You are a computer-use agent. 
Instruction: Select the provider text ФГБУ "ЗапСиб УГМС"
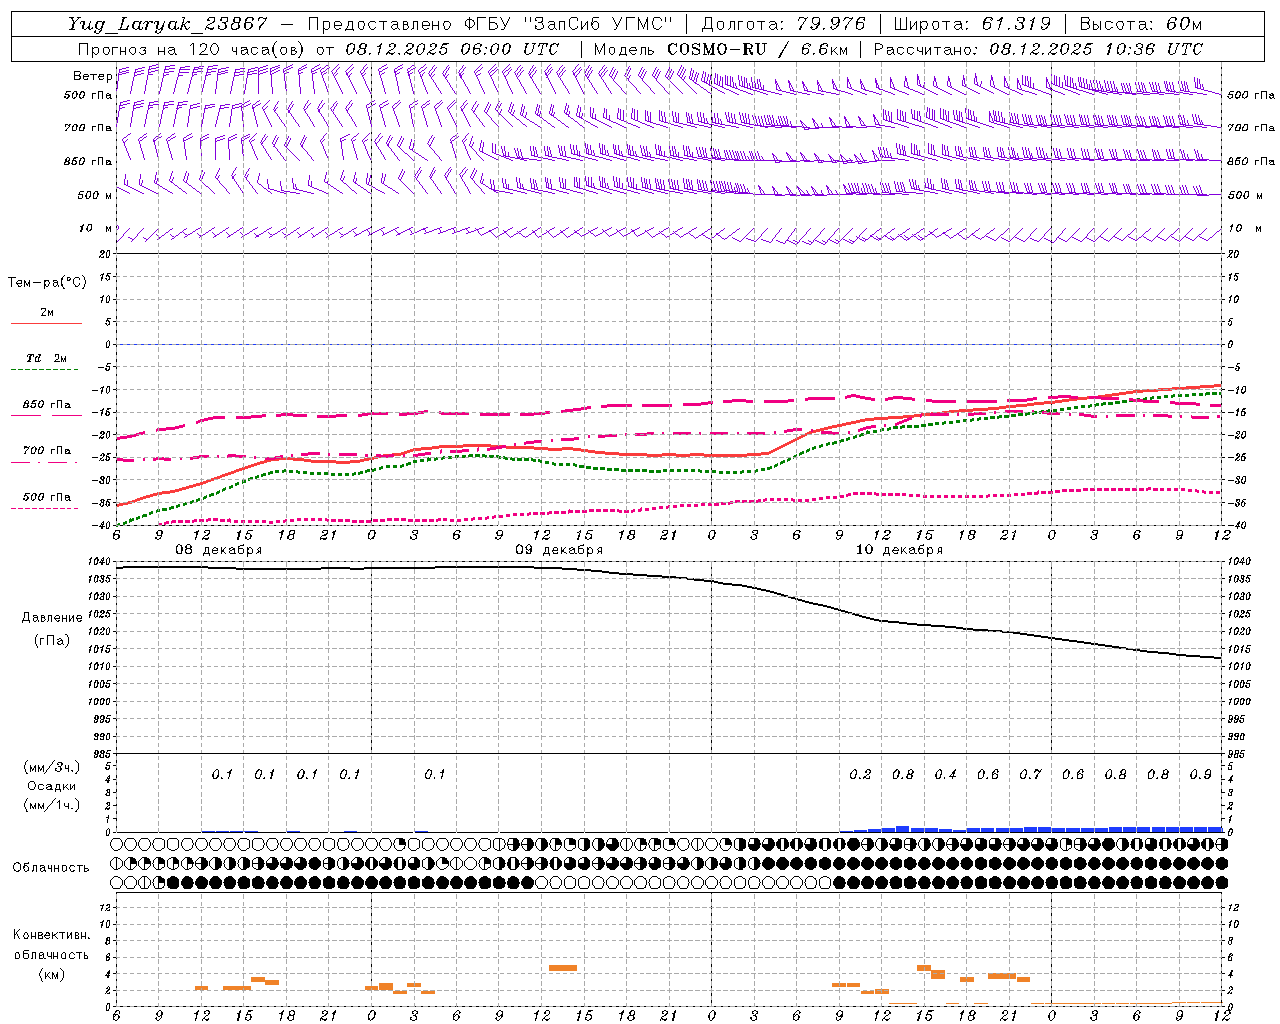[569, 24]
